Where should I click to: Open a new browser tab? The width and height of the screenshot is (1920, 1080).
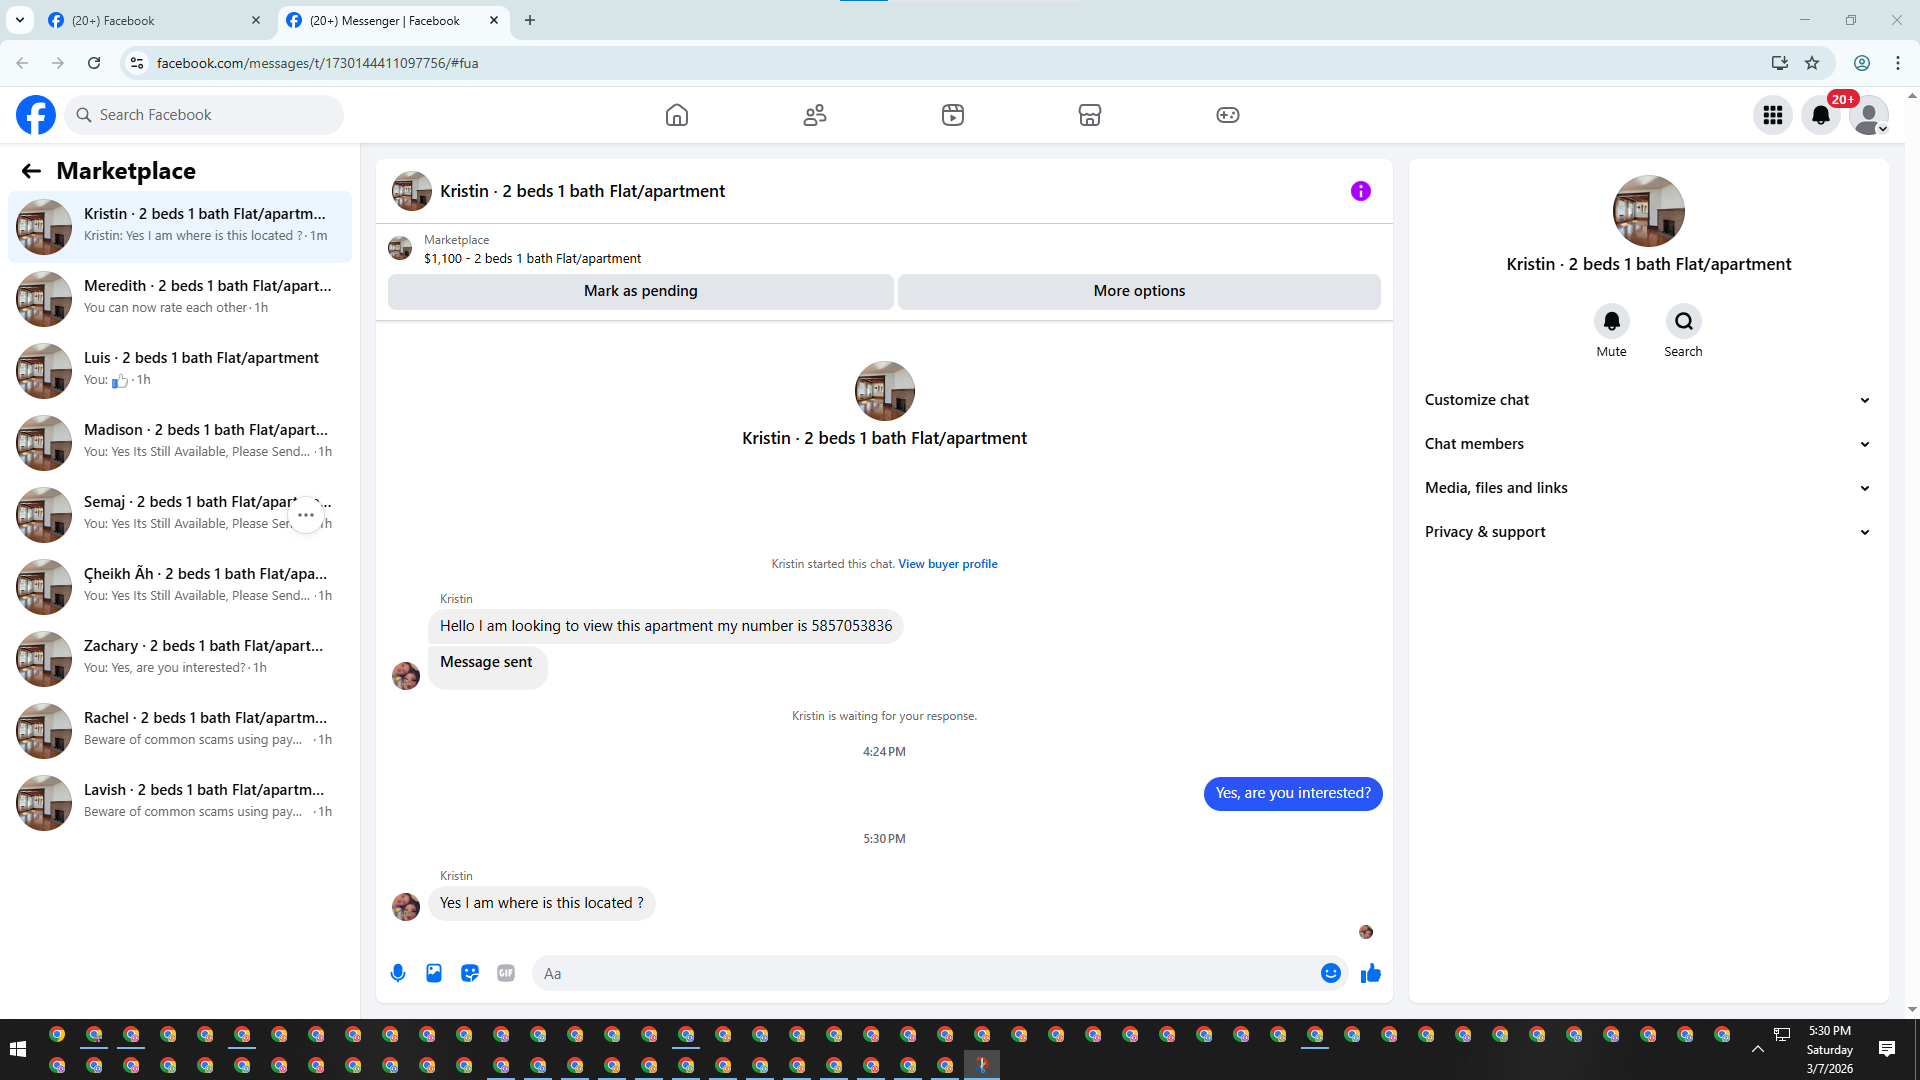[530, 20]
